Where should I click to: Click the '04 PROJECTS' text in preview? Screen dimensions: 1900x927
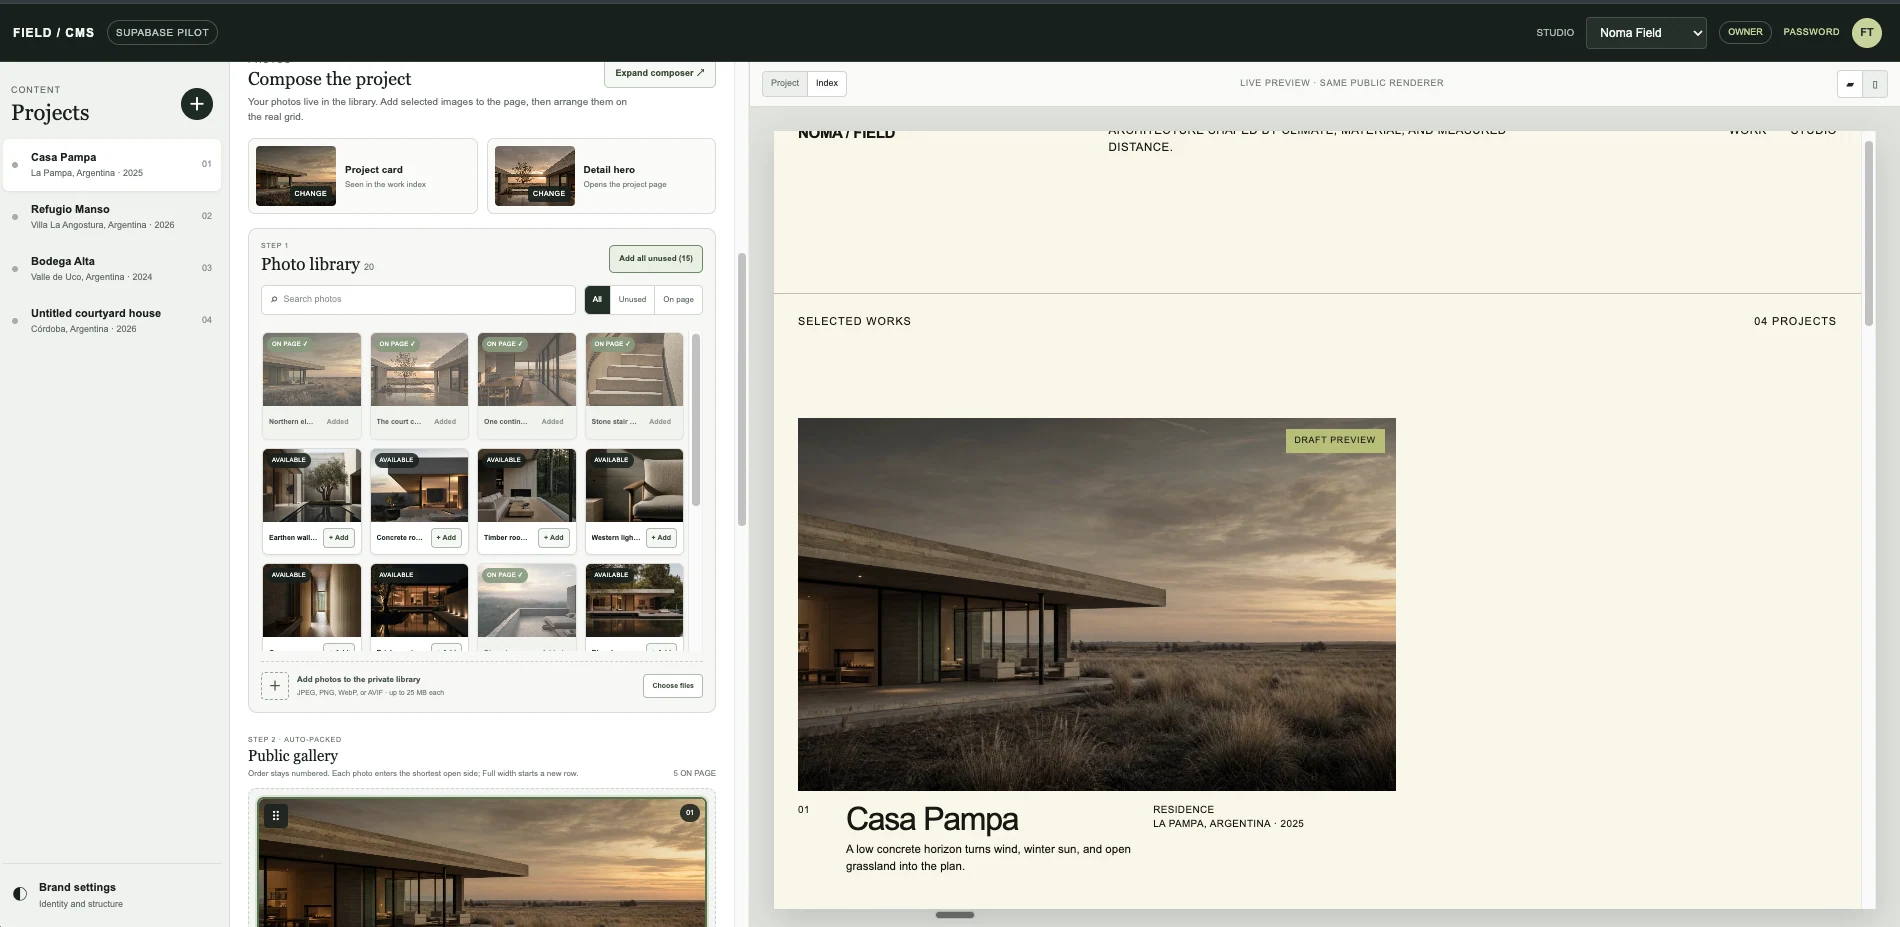tap(1795, 321)
